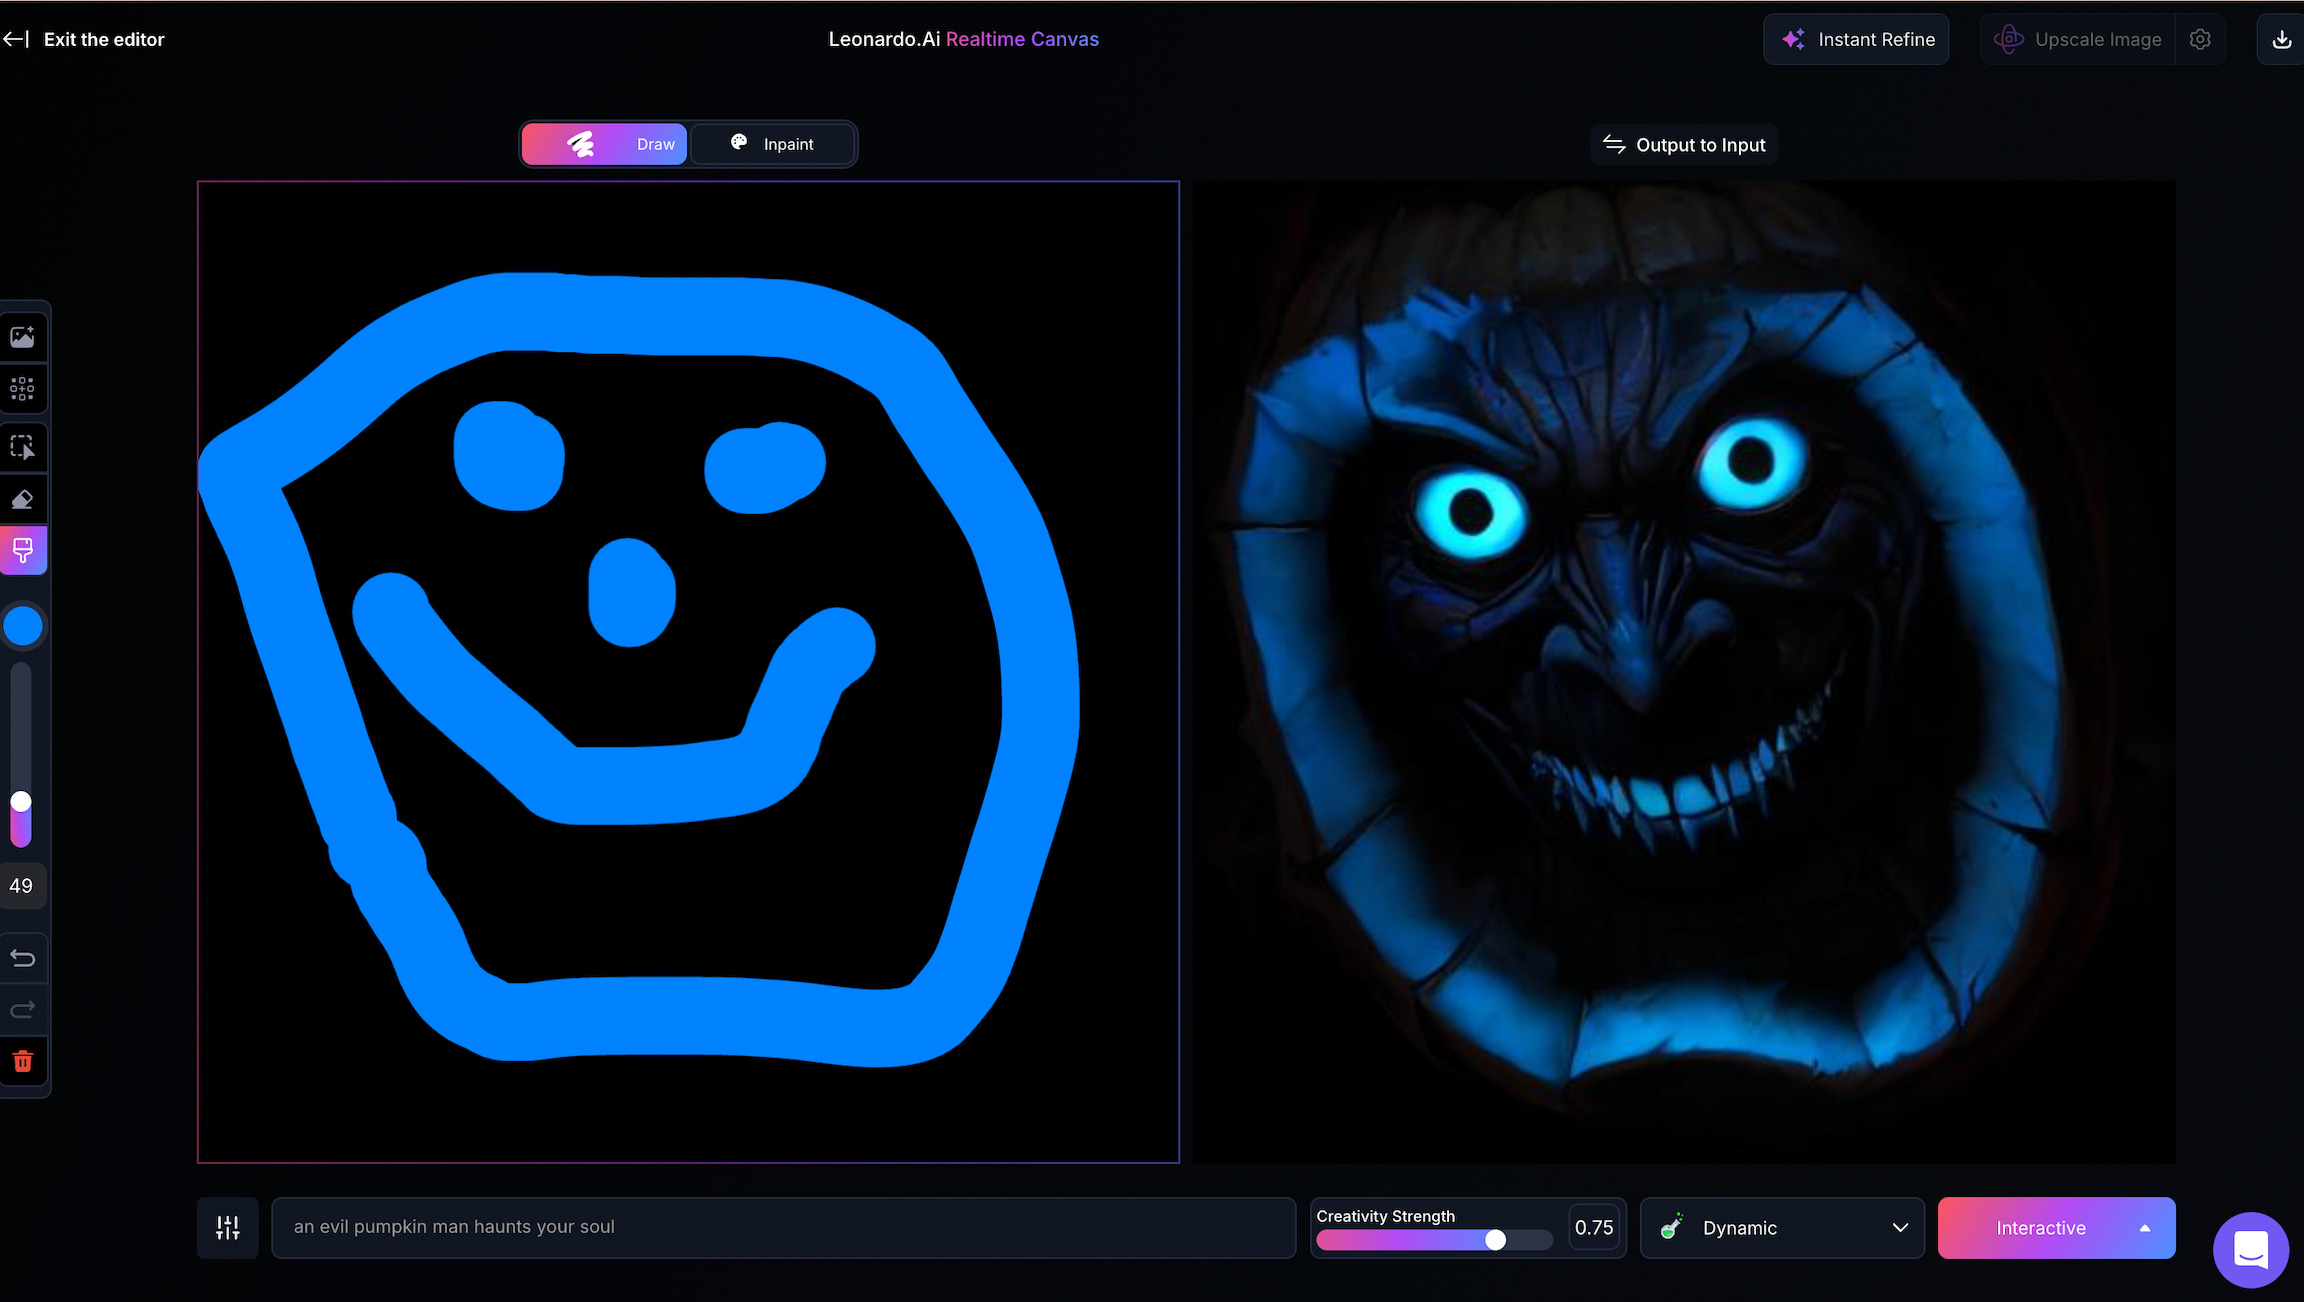Open upscale settings gear
2304x1302 pixels.
pos(2200,40)
